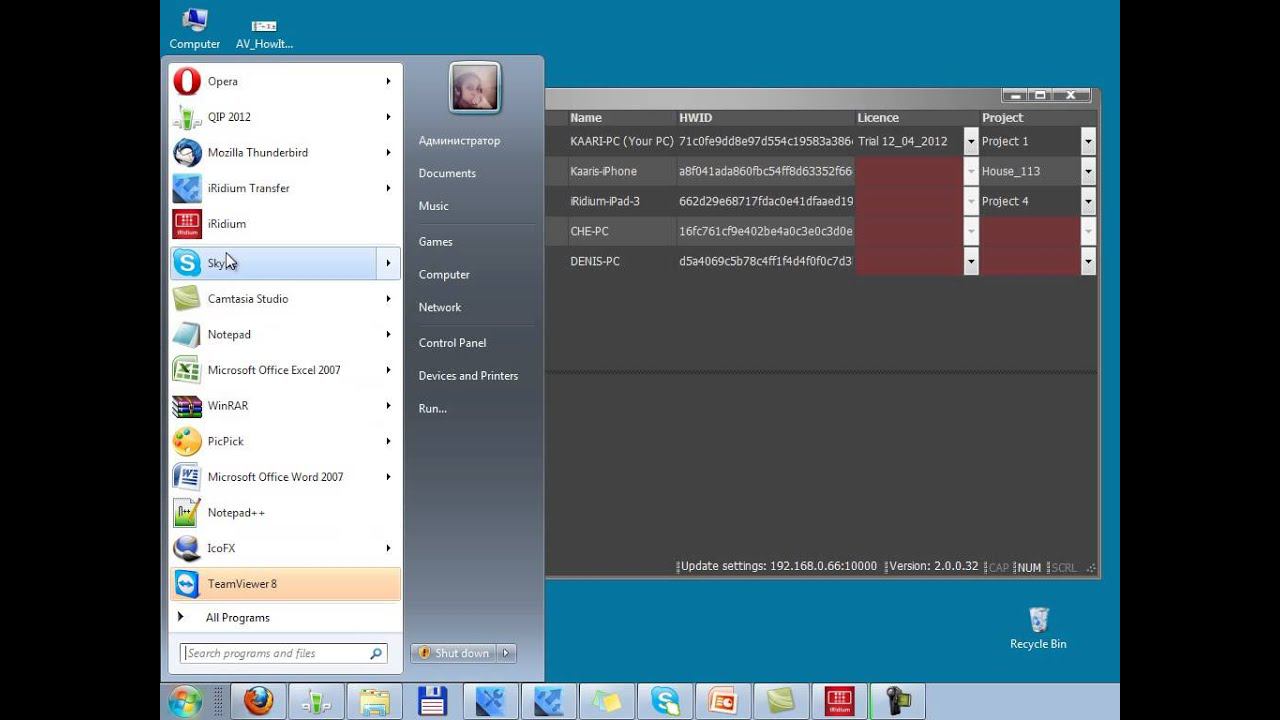Image resolution: width=1280 pixels, height=720 pixels.
Task: Click the Windows Start orb
Action: 186,702
